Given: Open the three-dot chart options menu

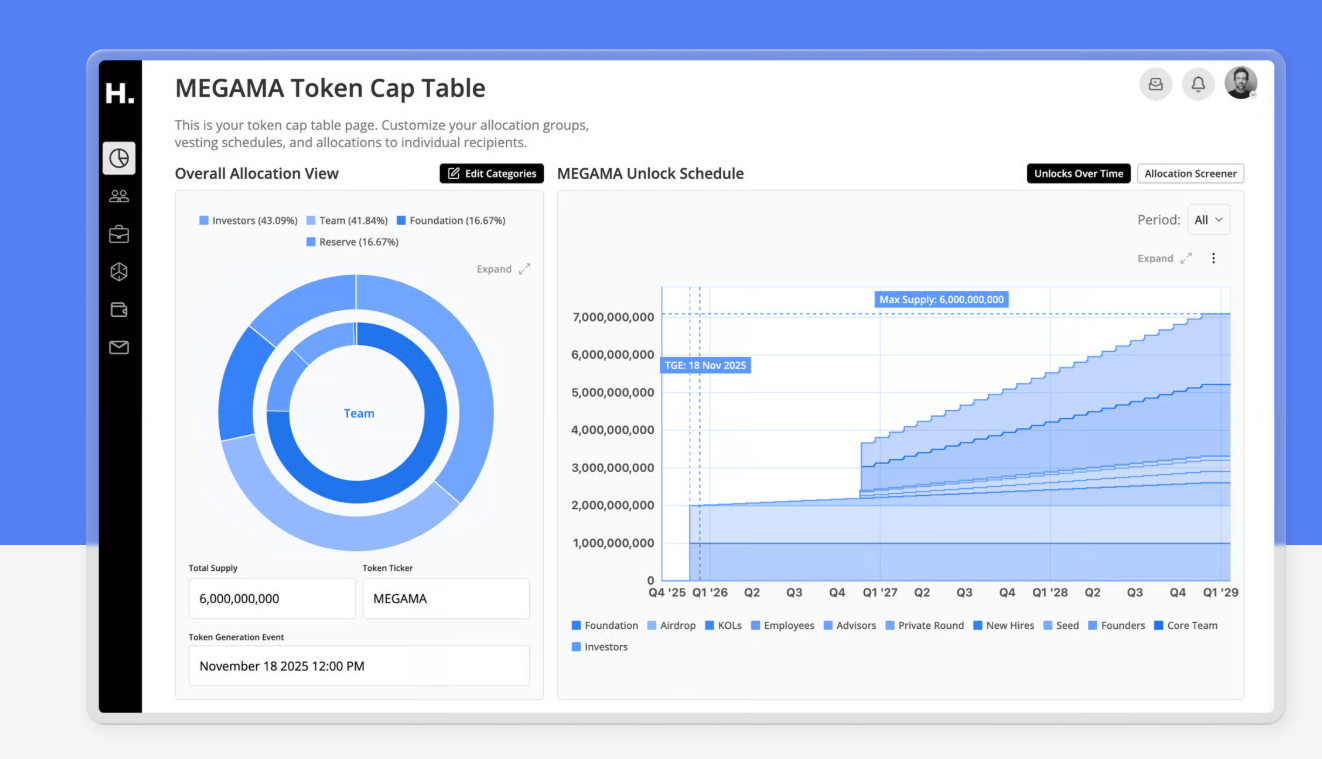Looking at the screenshot, I should coord(1214,258).
